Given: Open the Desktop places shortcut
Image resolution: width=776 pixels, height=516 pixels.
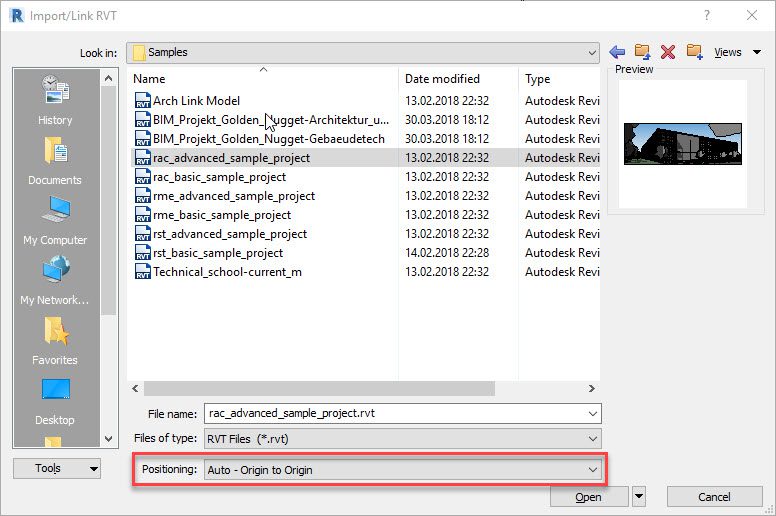Looking at the screenshot, I should 55,401.
